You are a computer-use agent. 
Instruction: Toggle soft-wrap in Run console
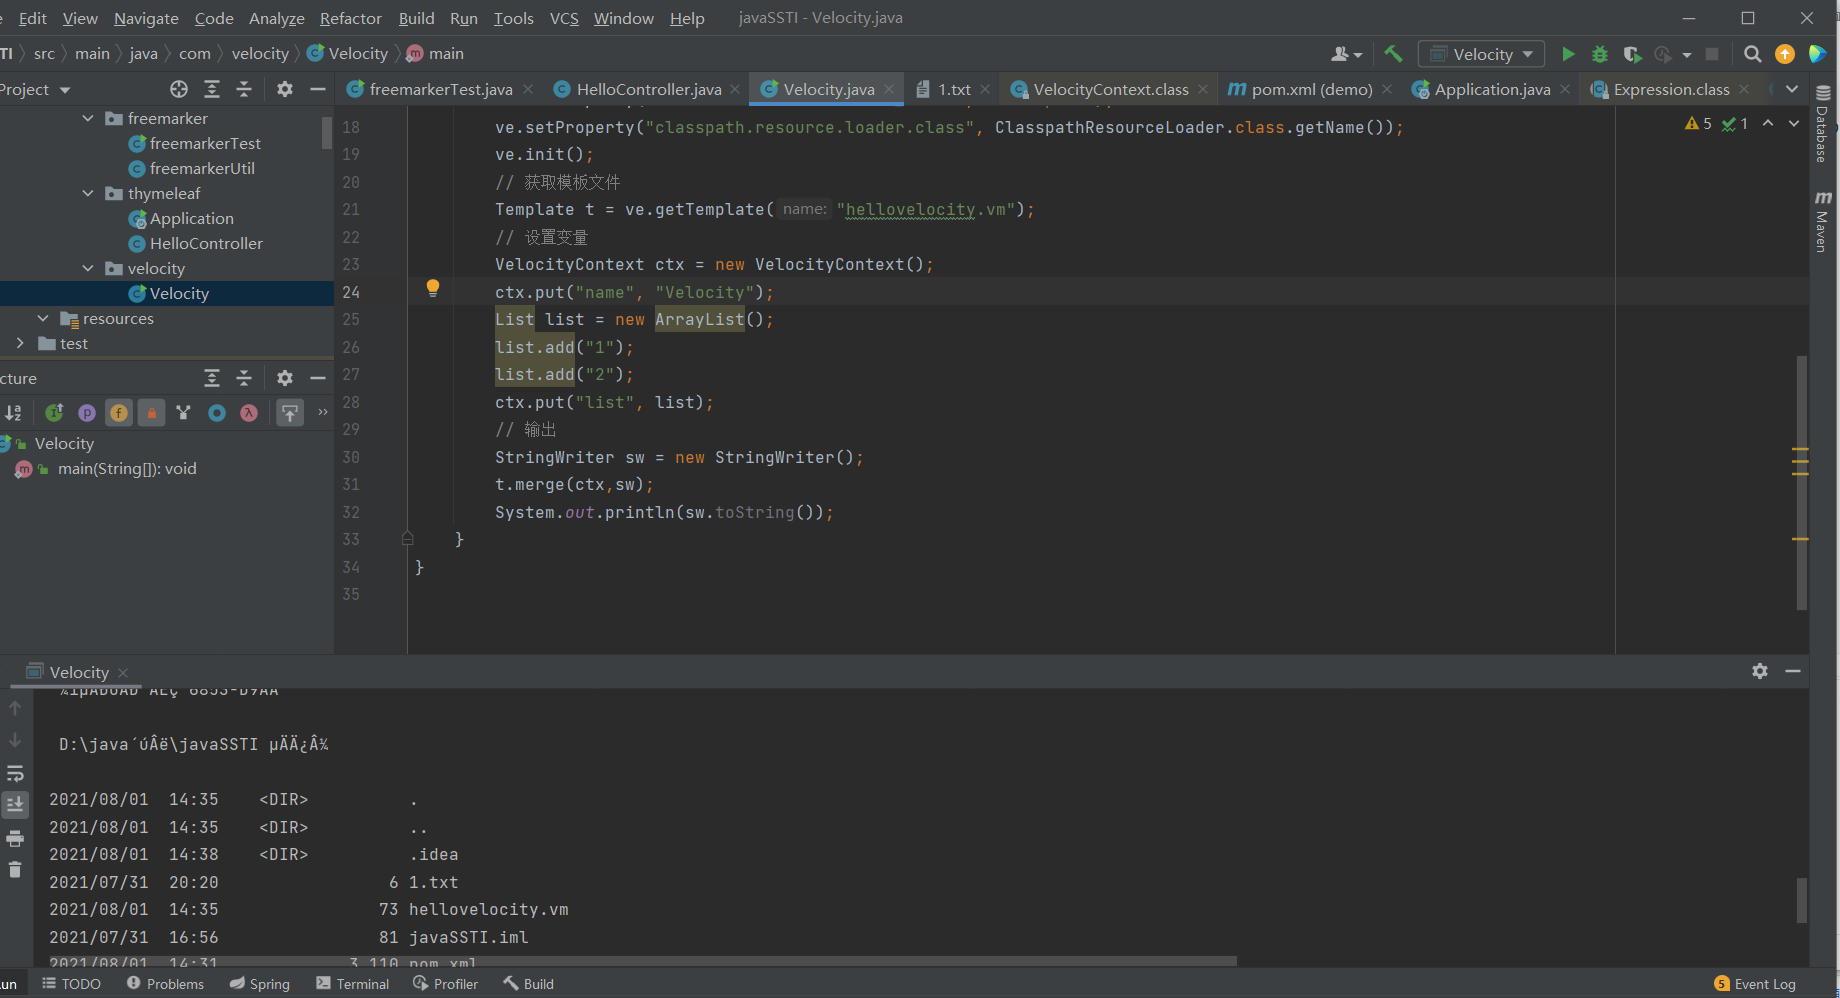click(15, 773)
